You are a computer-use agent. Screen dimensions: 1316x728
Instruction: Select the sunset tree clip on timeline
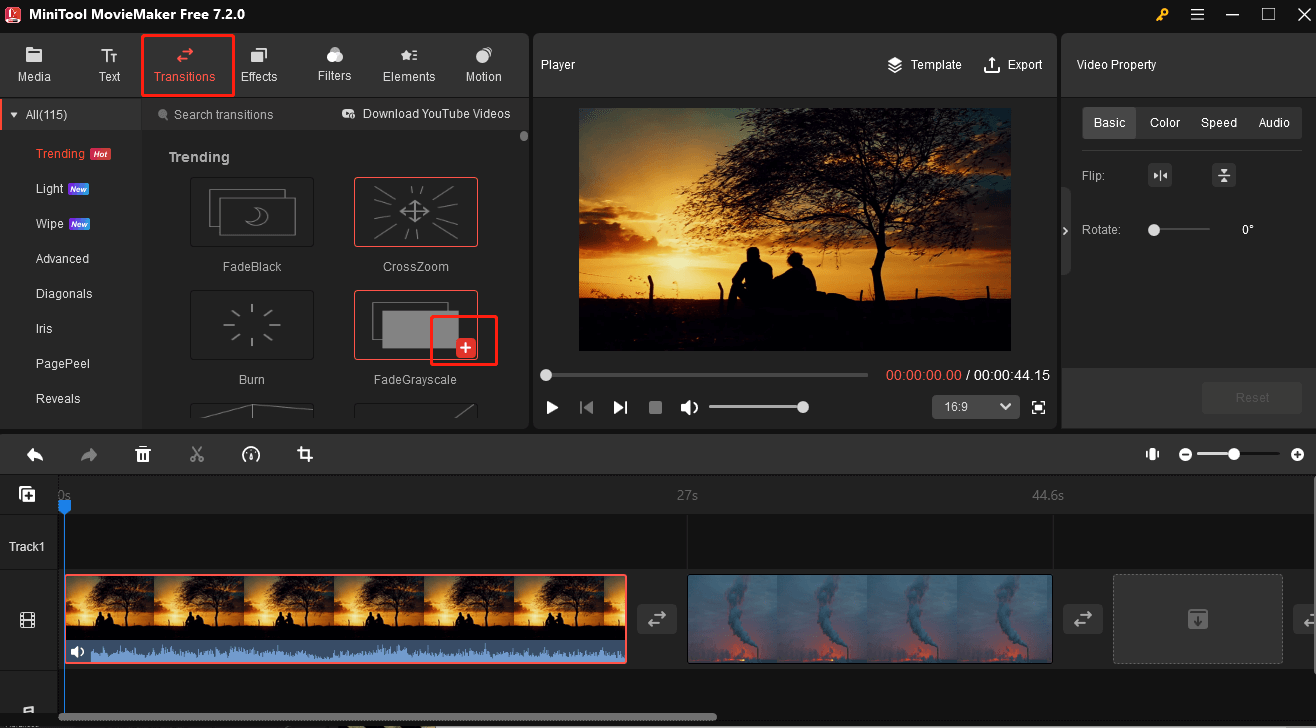[345, 618]
